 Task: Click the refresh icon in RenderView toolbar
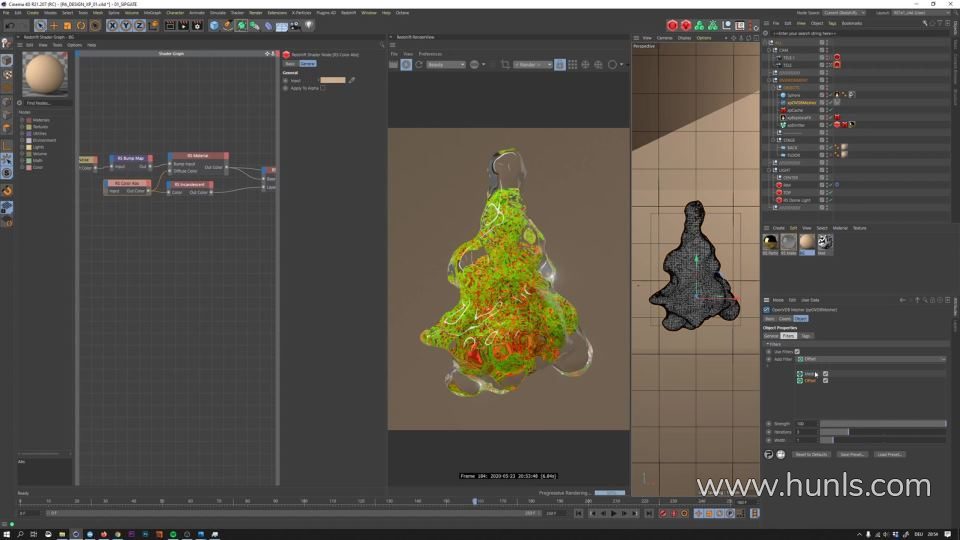pyautogui.click(x=419, y=64)
